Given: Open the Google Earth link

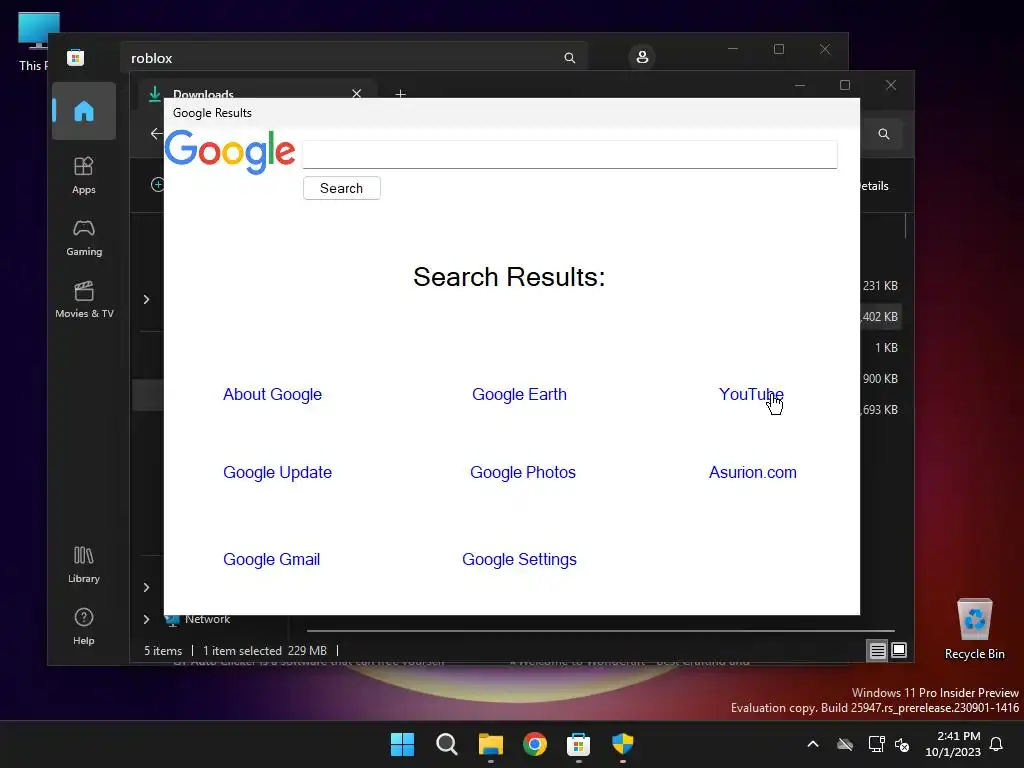Looking at the screenshot, I should [519, 394].
